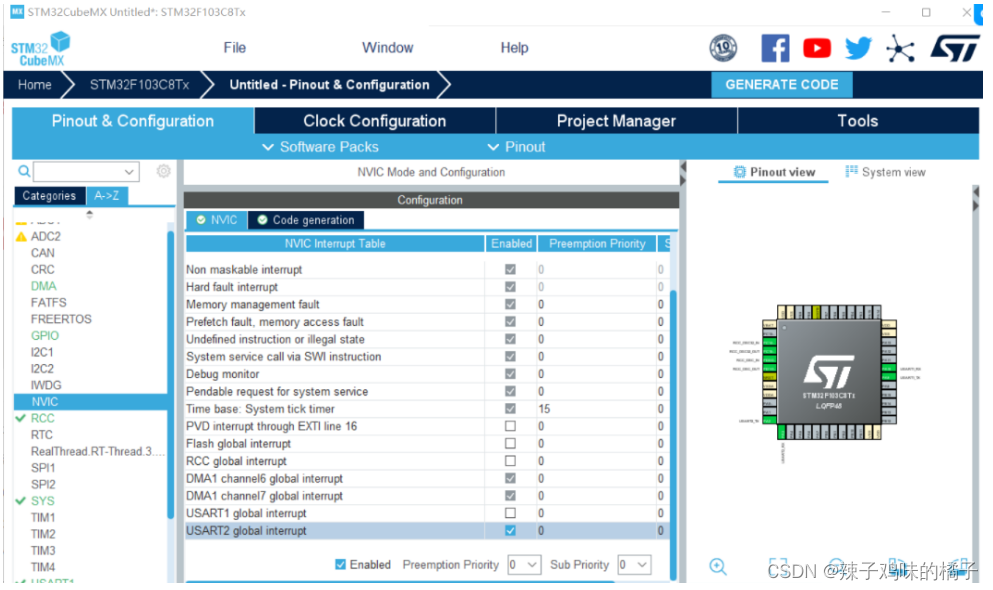Open the Code generation tab
The width and height of the screenshot is (993, 590).
point(307,220)
